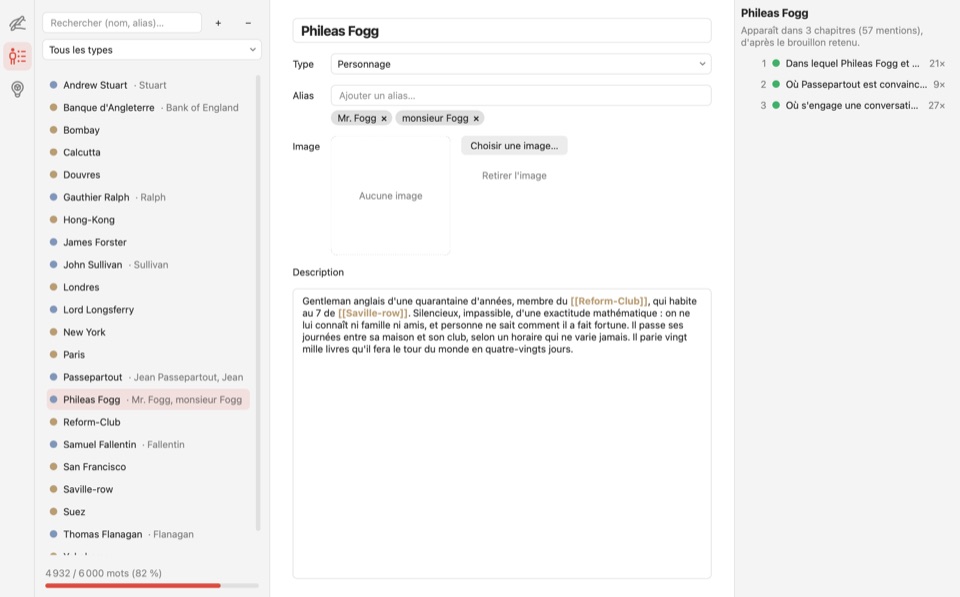Click the Aucune image placeholder
The height and width of the screenshot is (597, 960).
[x=391, y=195]
